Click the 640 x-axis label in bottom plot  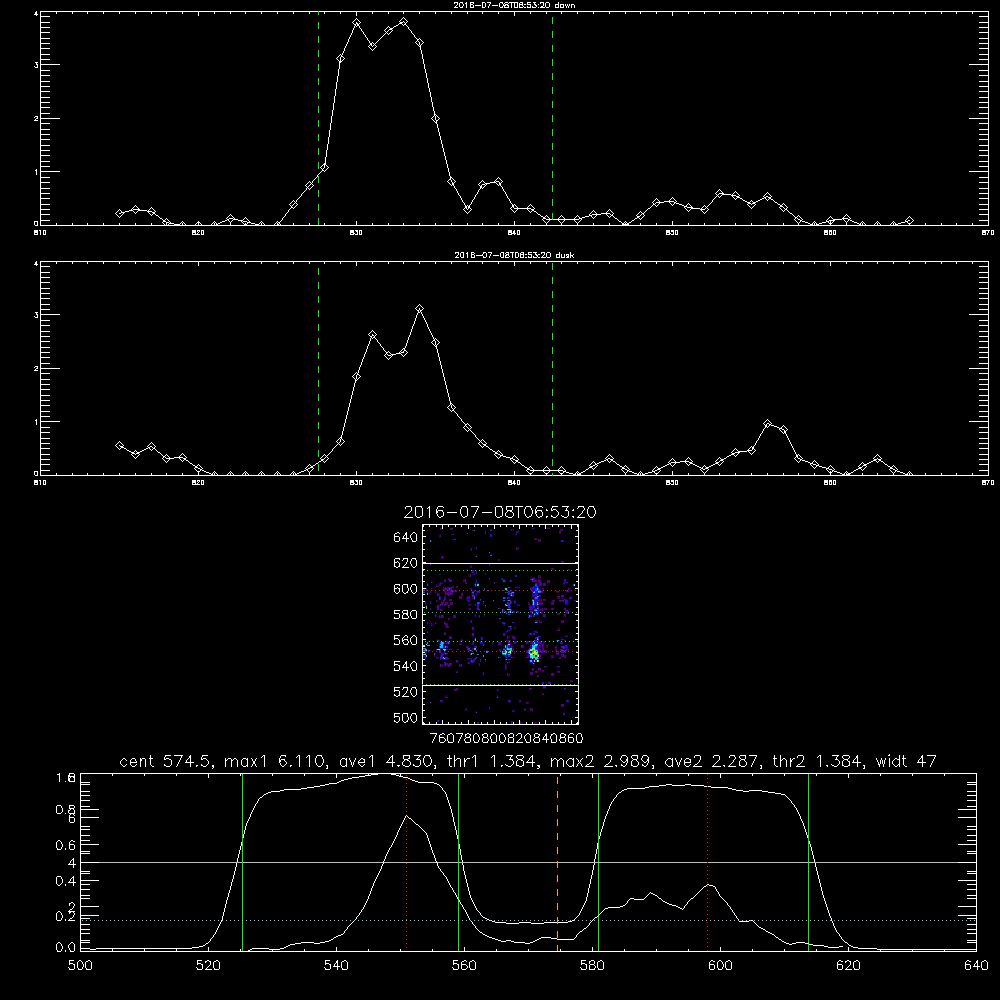976,966
